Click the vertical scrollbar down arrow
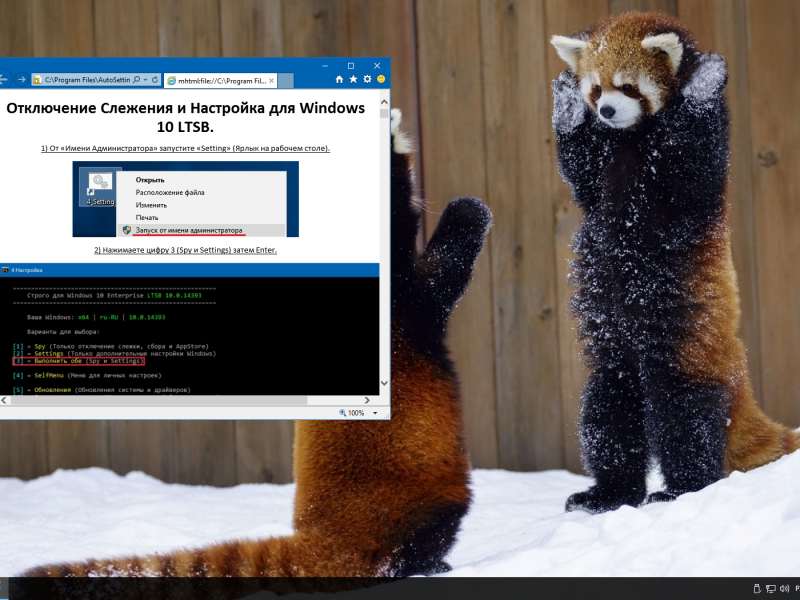 (384, 383)
